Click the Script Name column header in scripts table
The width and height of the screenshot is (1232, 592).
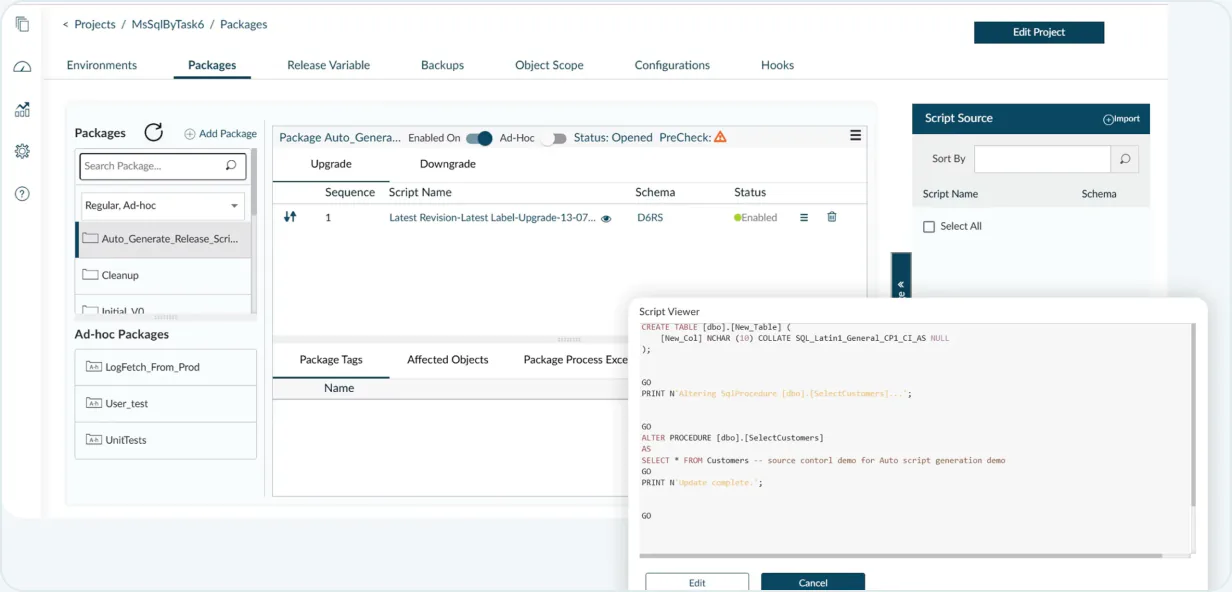click(x=420, y=192)
